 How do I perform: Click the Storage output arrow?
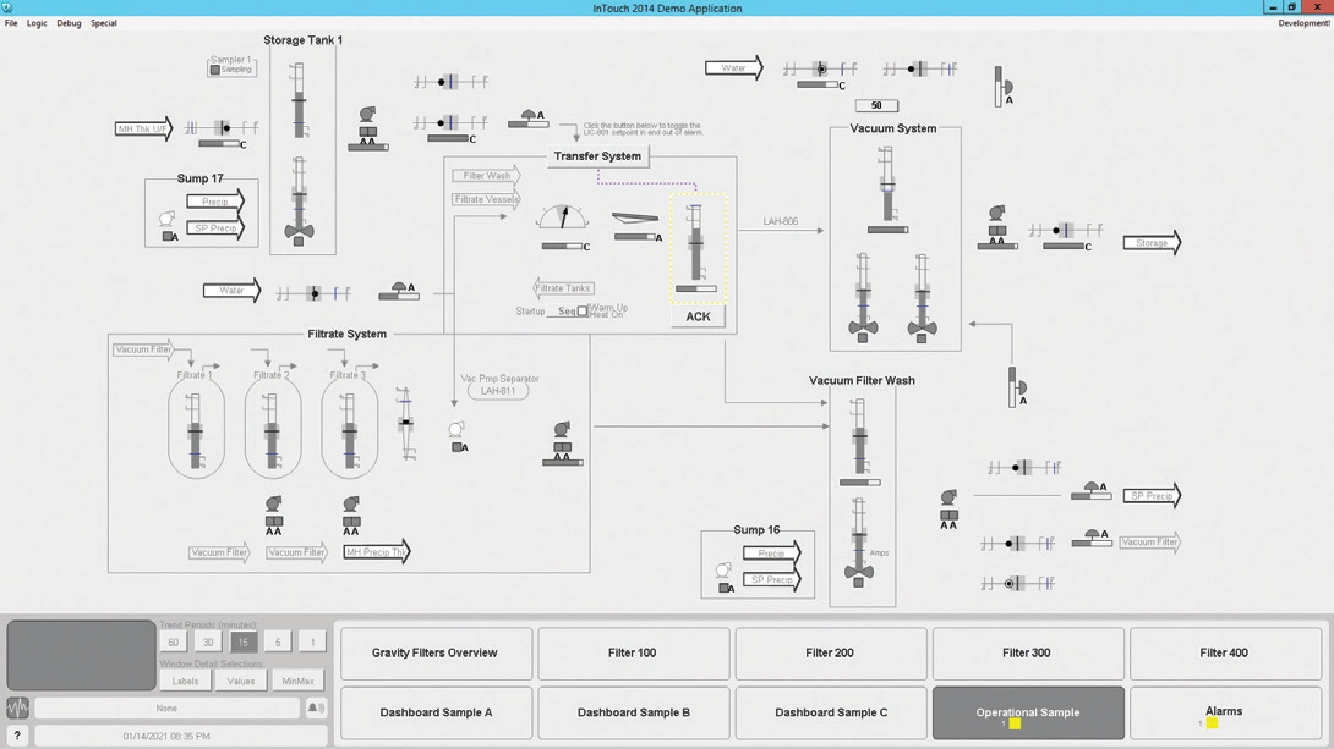[1151, 243]
